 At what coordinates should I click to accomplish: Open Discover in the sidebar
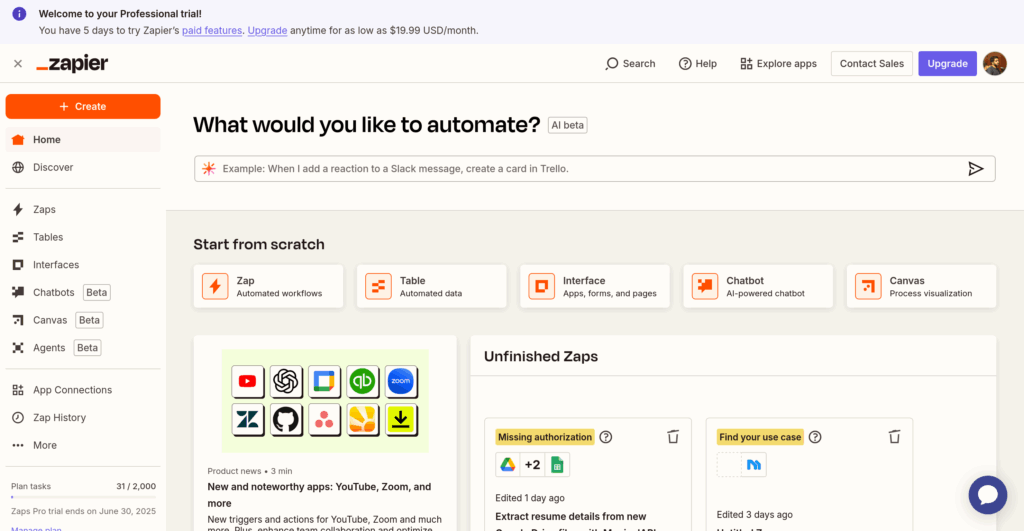click(83, 167)
